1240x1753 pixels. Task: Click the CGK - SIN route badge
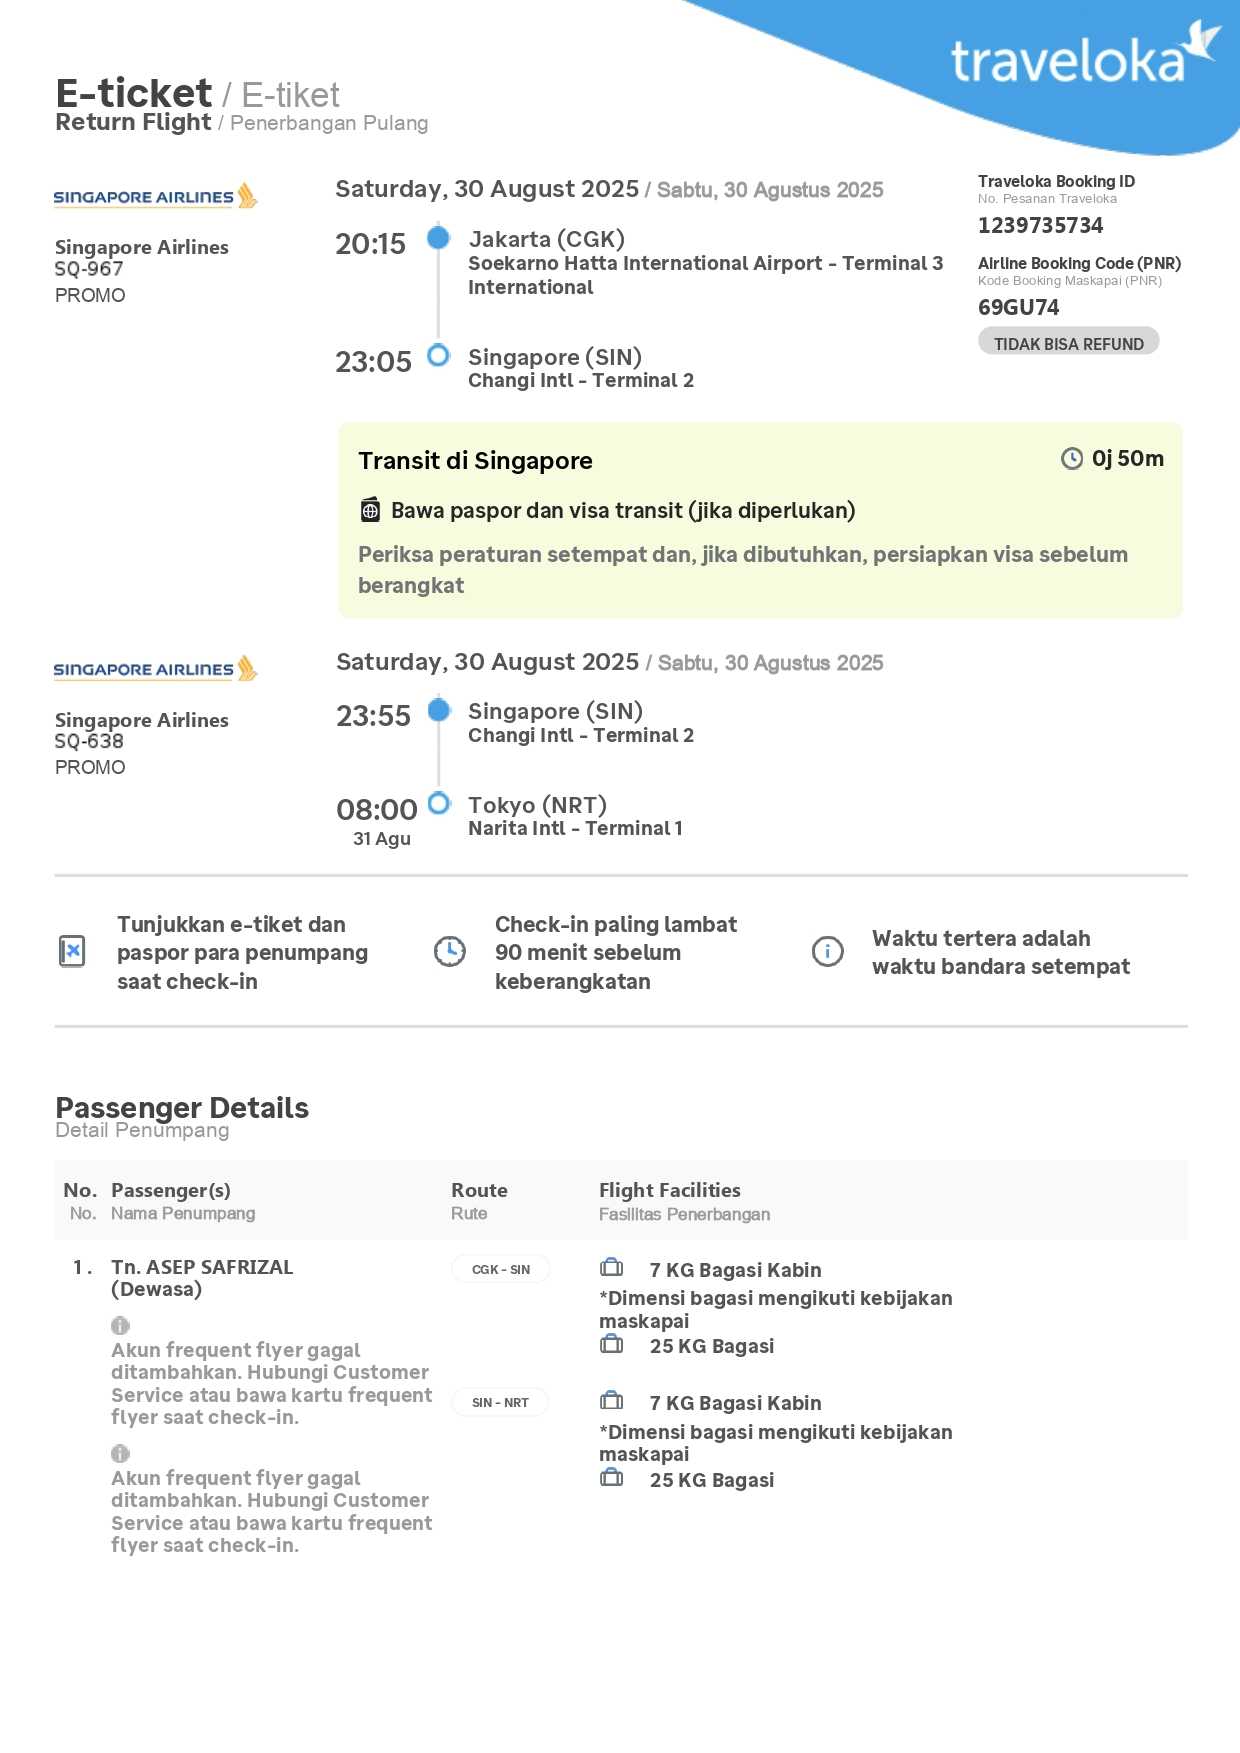[501, 1269]
